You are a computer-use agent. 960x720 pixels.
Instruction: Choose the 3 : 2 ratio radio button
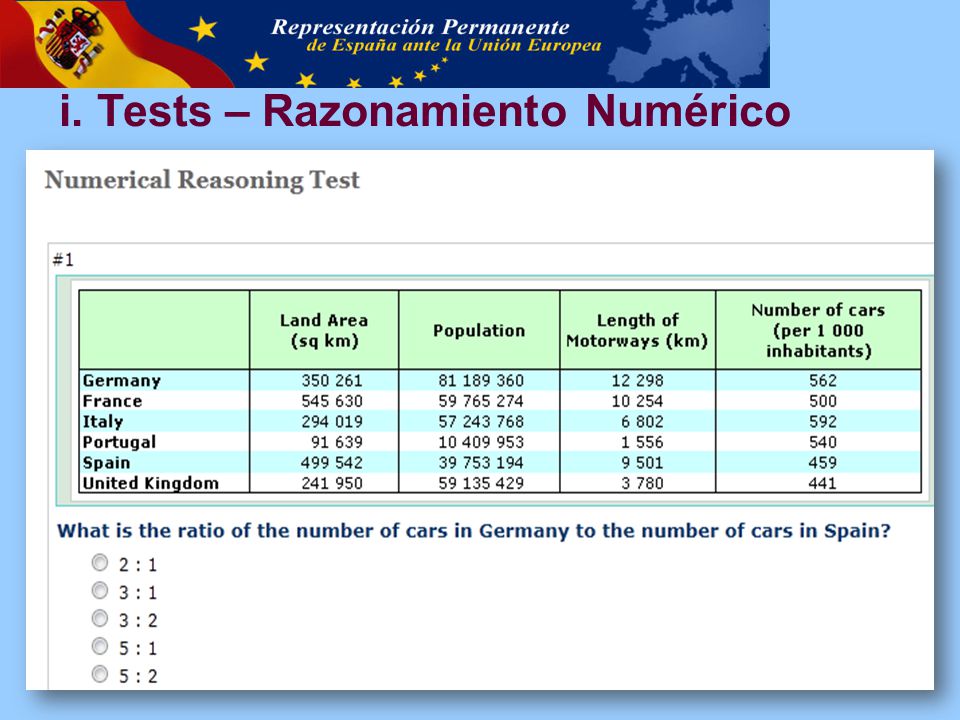click(100, 618)
